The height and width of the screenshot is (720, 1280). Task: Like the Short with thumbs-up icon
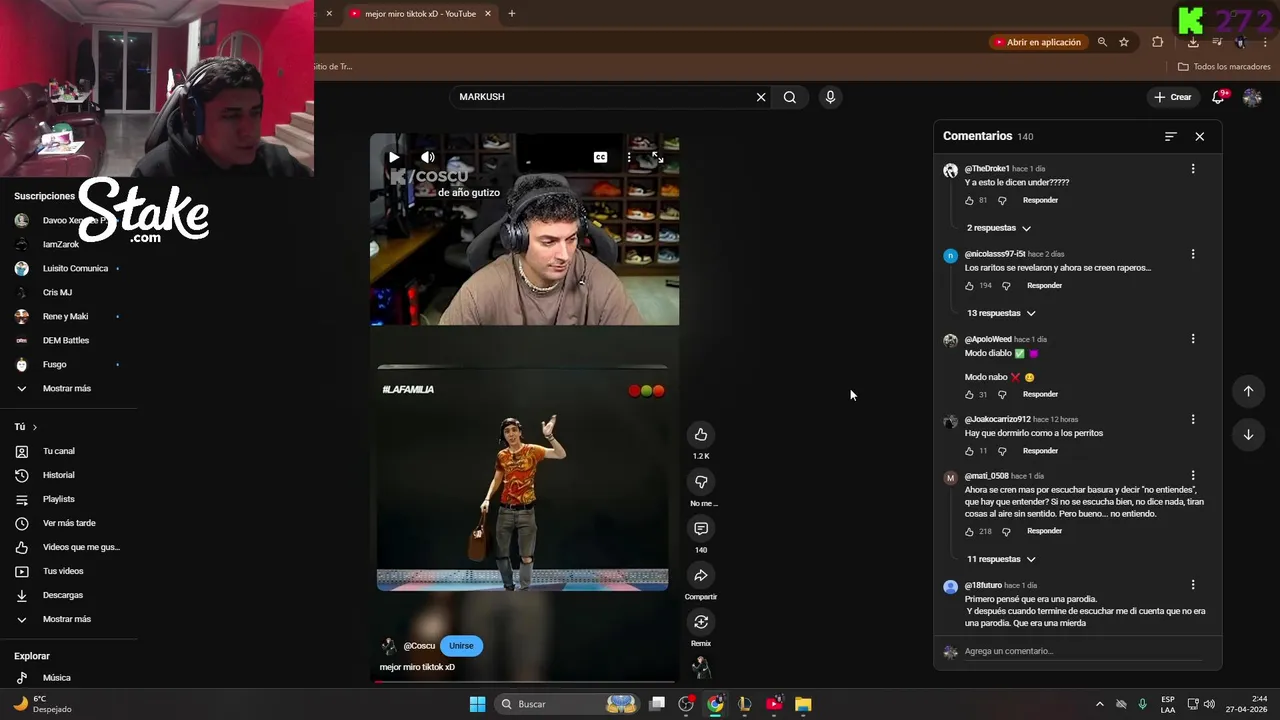701,434
